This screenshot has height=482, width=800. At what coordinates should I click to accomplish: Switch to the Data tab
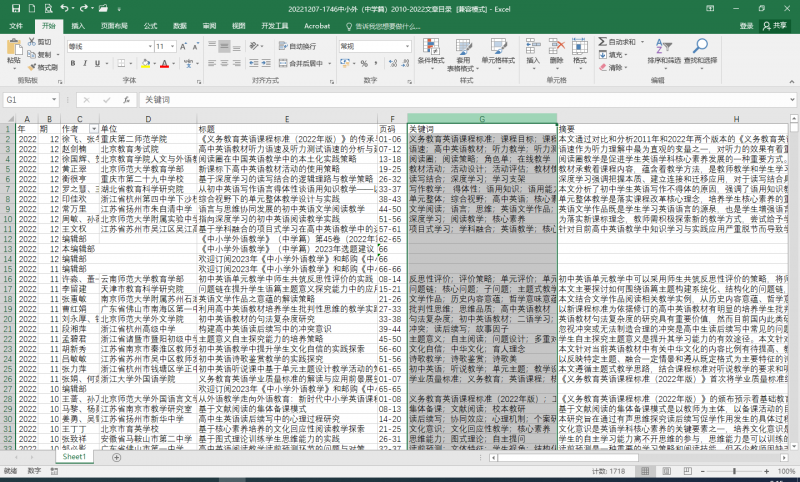(180, 26)
